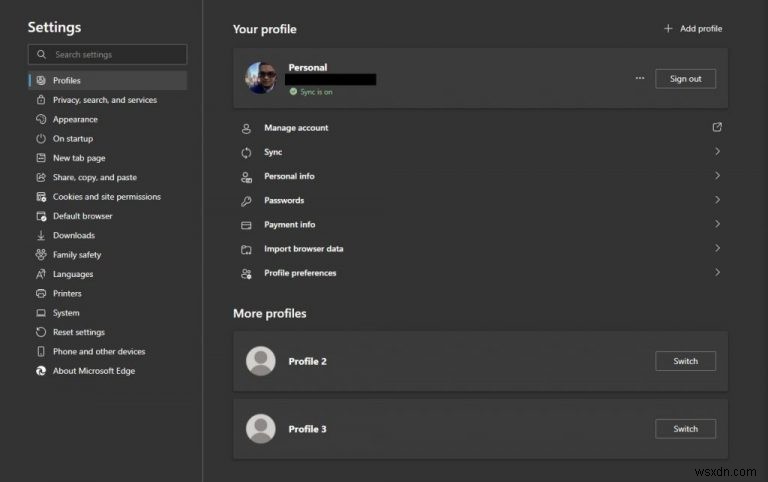Click the Phone and other devices icon
The image size is (768, 482).
tap(41, 352)
